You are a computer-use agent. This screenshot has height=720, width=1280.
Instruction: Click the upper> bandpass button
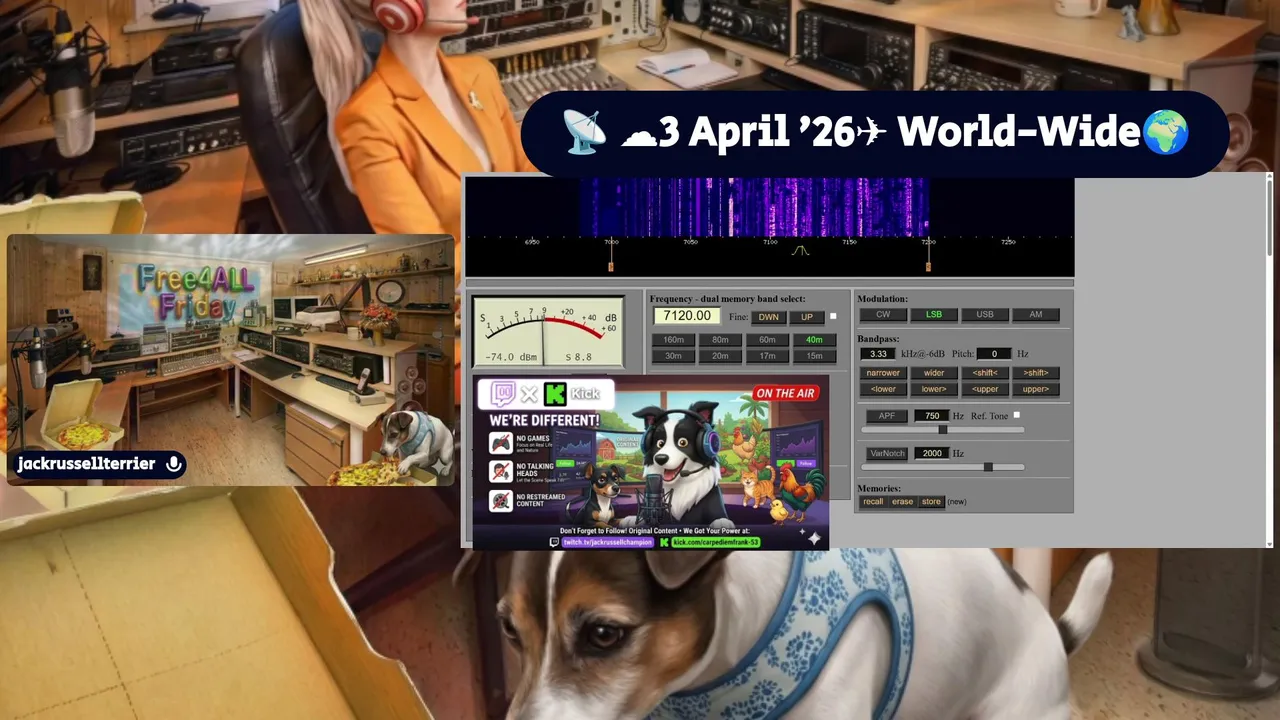pos(1036,389)
